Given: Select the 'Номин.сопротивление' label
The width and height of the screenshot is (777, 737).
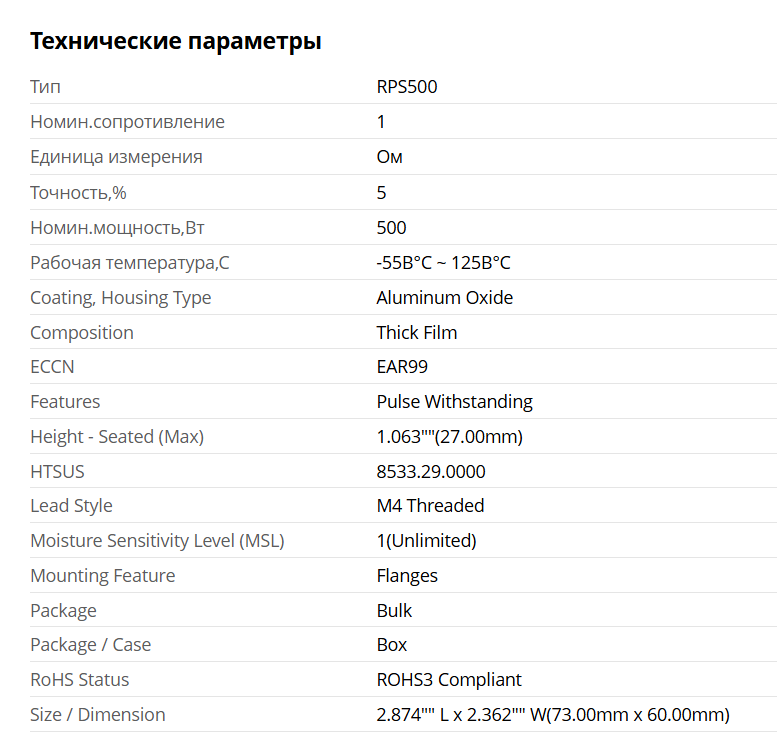Looking at the screenshot, I should click(x=127, y=122).
